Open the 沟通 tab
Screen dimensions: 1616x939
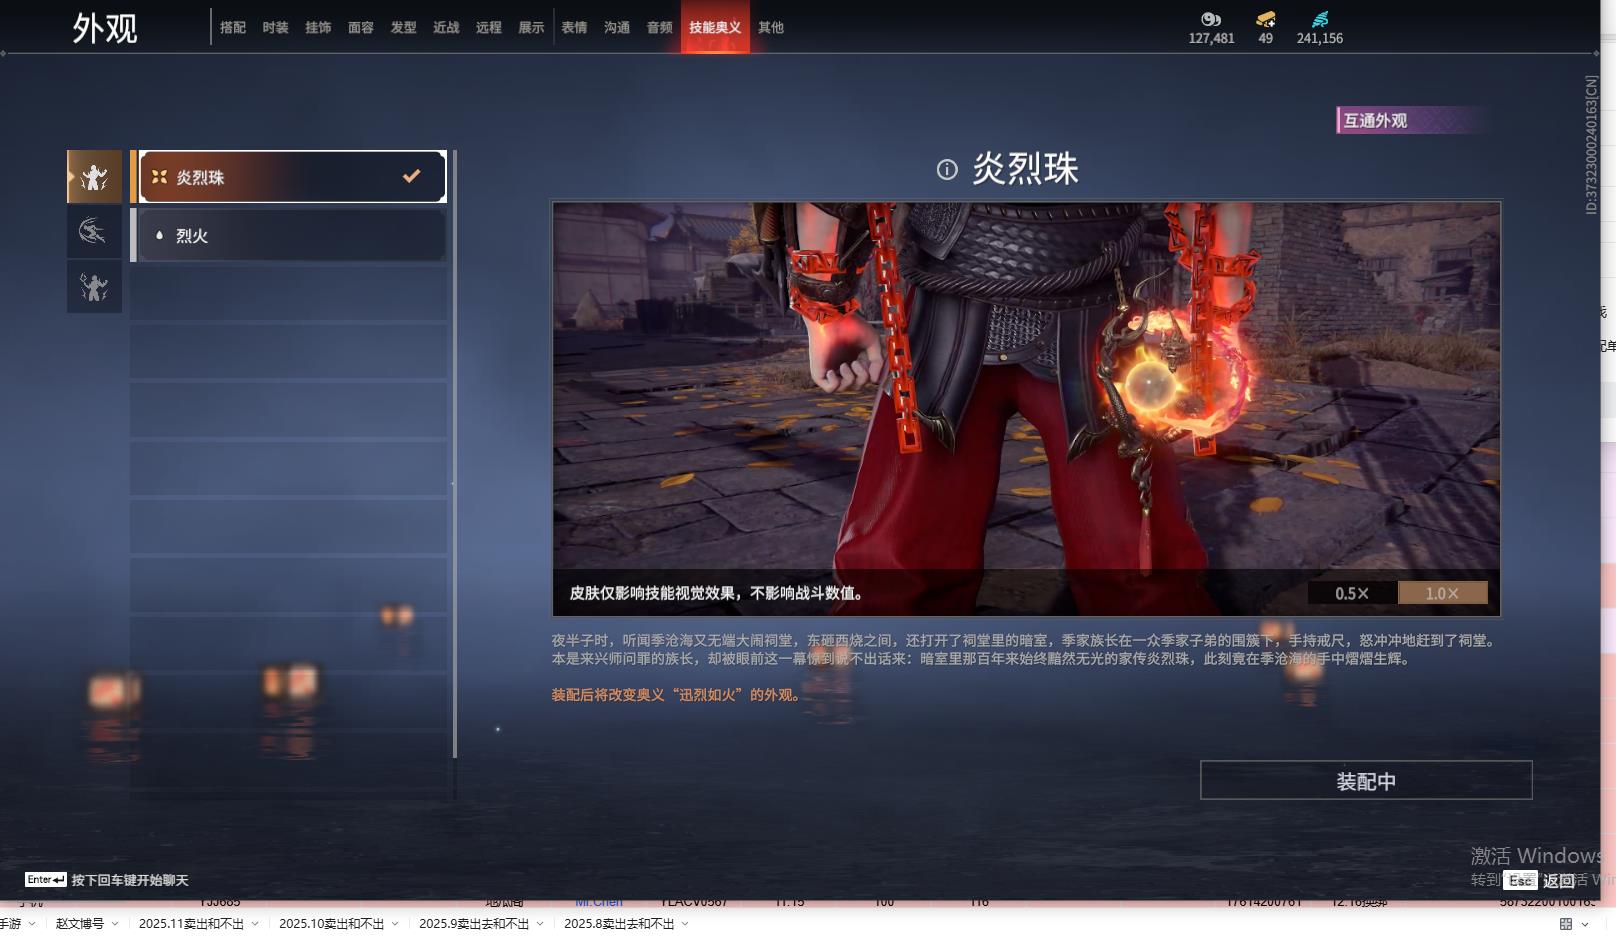pyautogui.click(x=617, y=28)
